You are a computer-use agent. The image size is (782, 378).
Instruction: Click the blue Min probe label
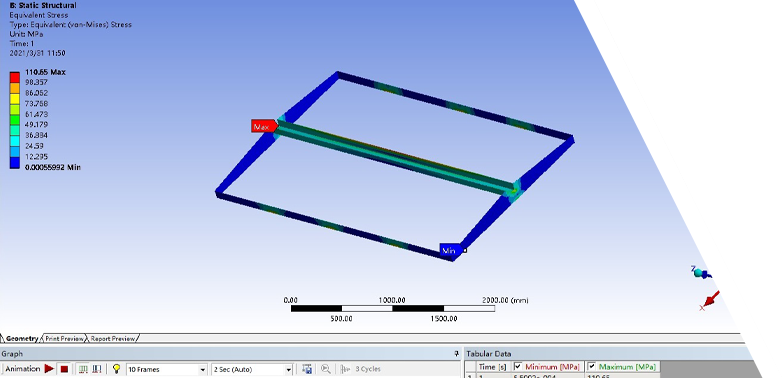tap(451, 250)
